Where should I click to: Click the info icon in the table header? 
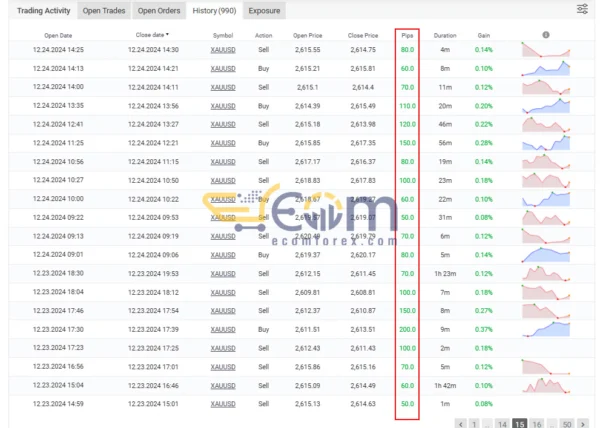point(546,35)
